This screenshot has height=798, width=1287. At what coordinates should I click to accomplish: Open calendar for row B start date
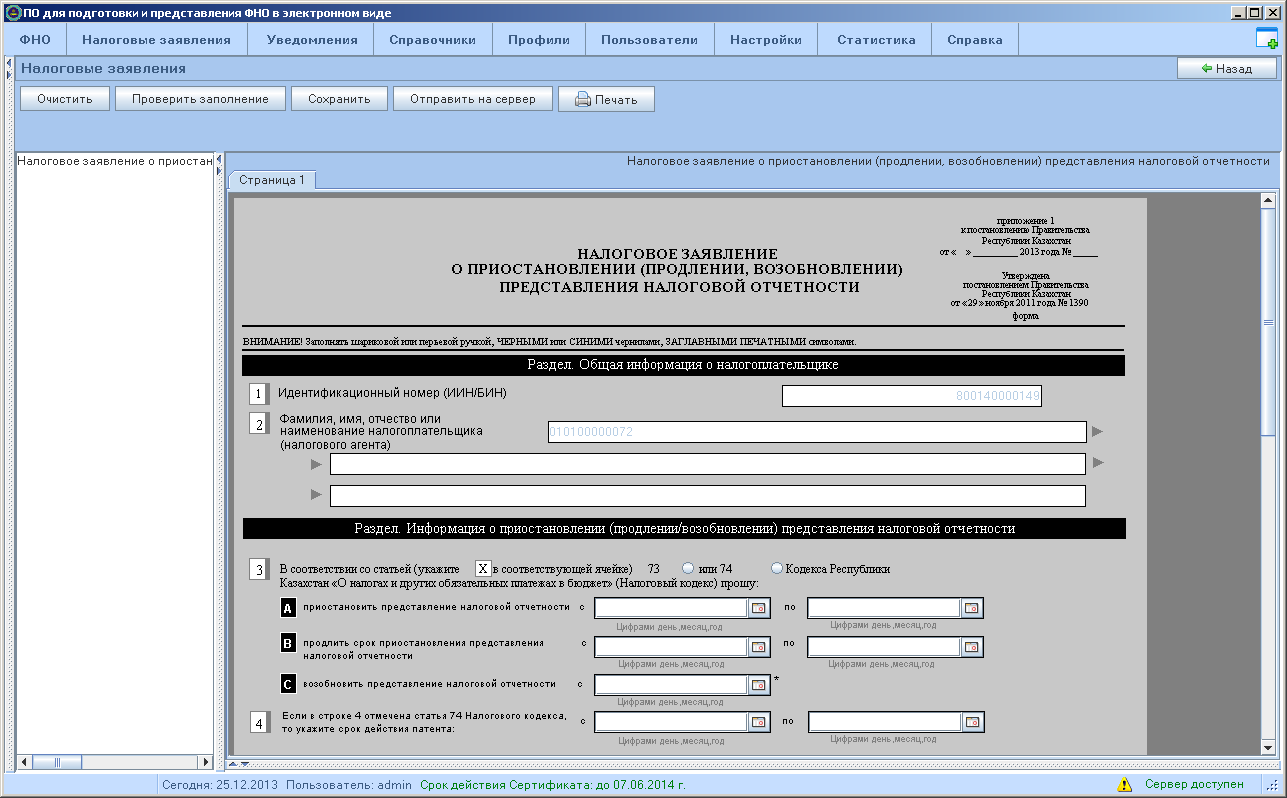tap(759, 647)
